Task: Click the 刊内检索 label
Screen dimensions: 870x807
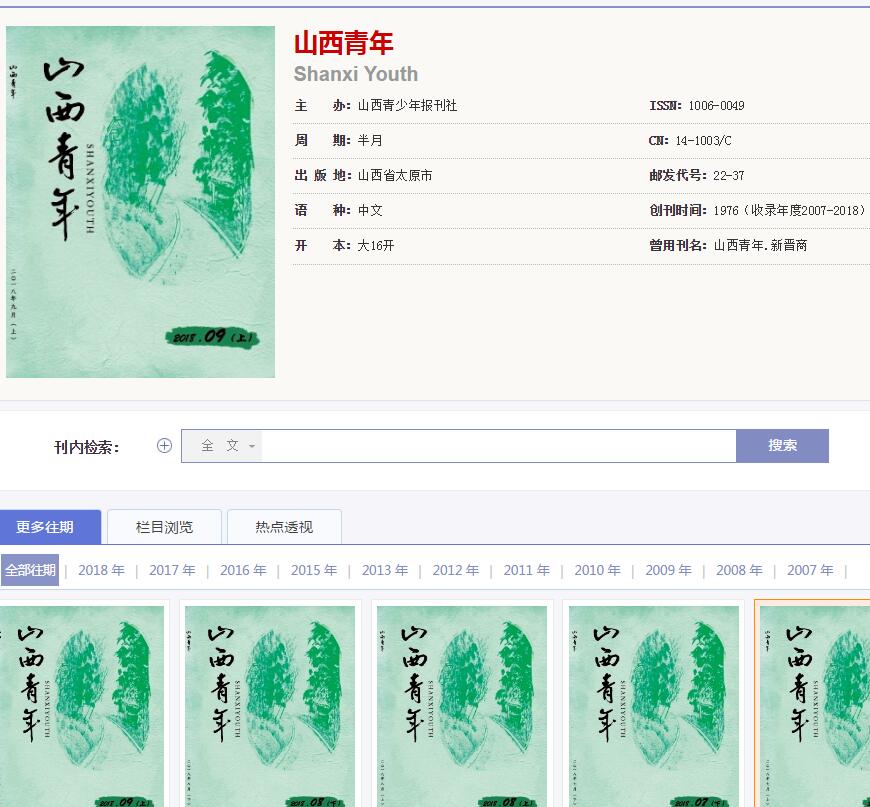Action: [x=87, y=447]
